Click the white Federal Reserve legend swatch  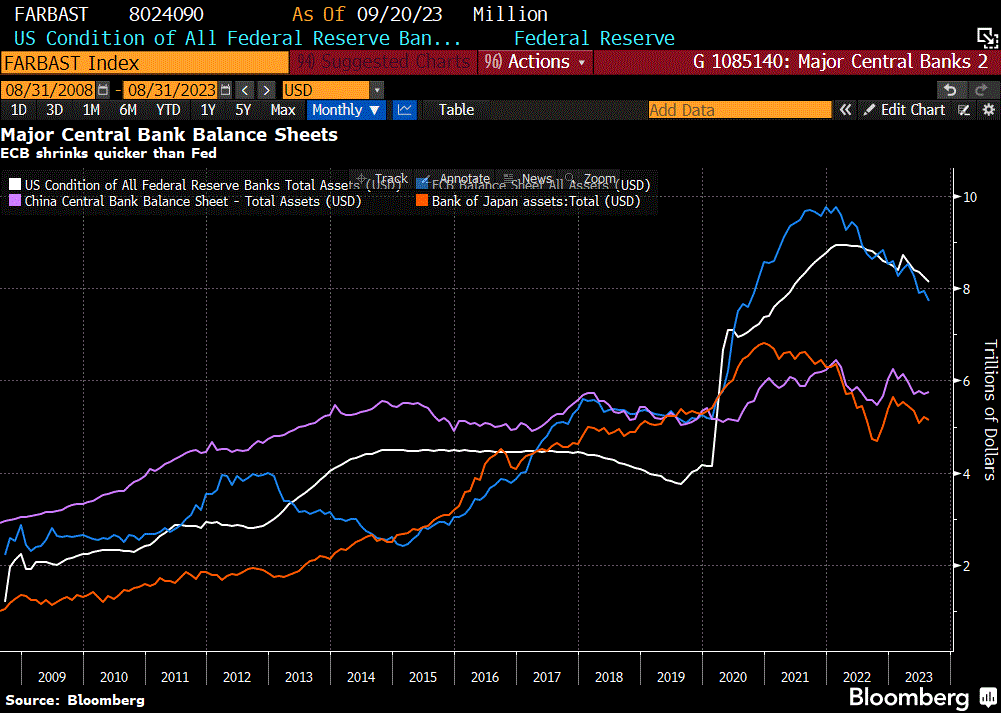pos(15,185)
